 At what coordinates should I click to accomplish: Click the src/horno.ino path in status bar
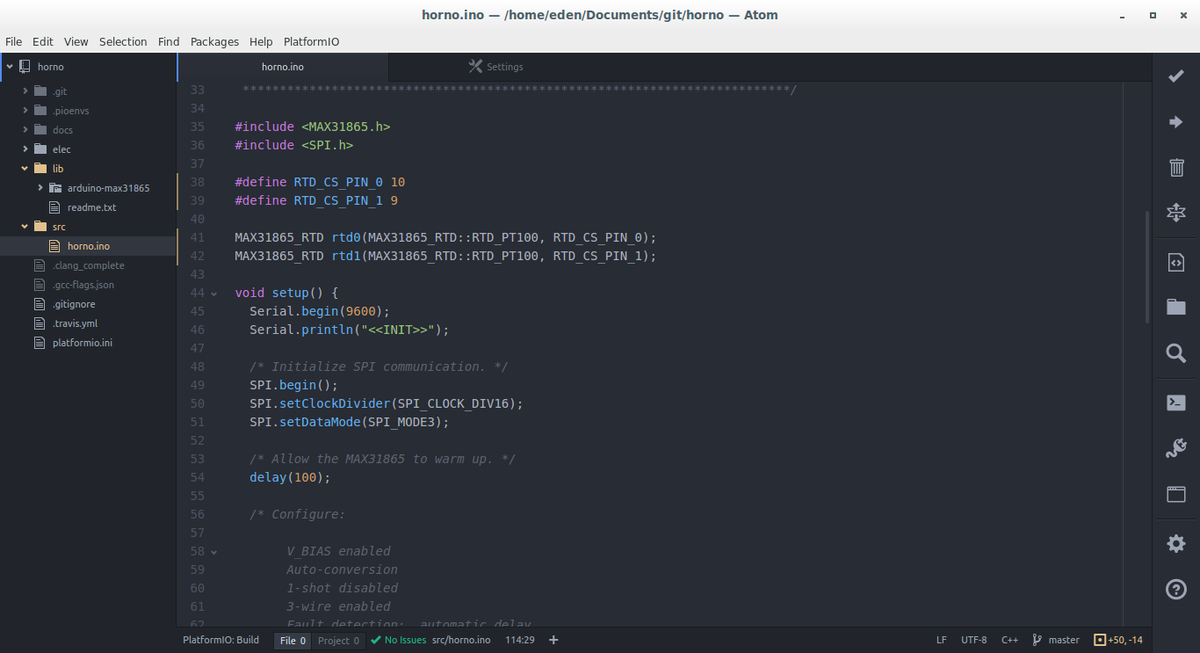pos(461,640)
